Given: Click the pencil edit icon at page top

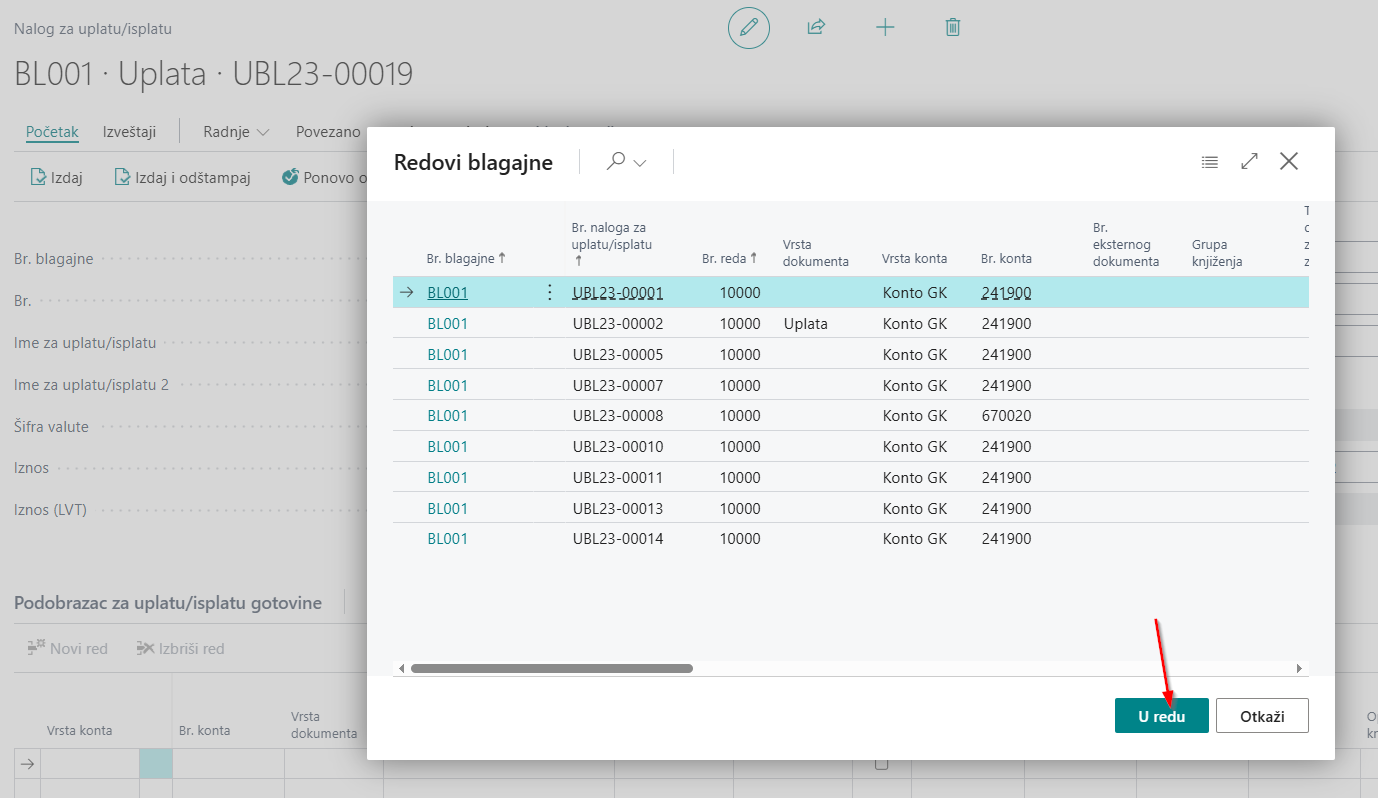Looking at the screenshot, I should pos(748,28).
